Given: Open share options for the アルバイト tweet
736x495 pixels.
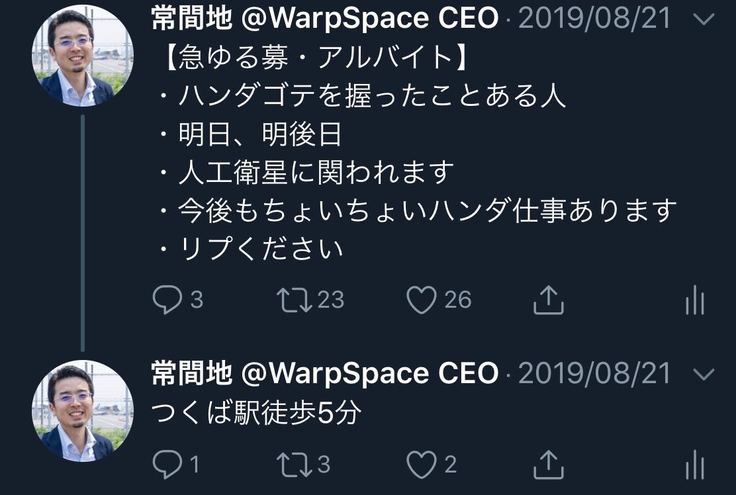Looking at the screenshot, I should click(x=549, y=300).
